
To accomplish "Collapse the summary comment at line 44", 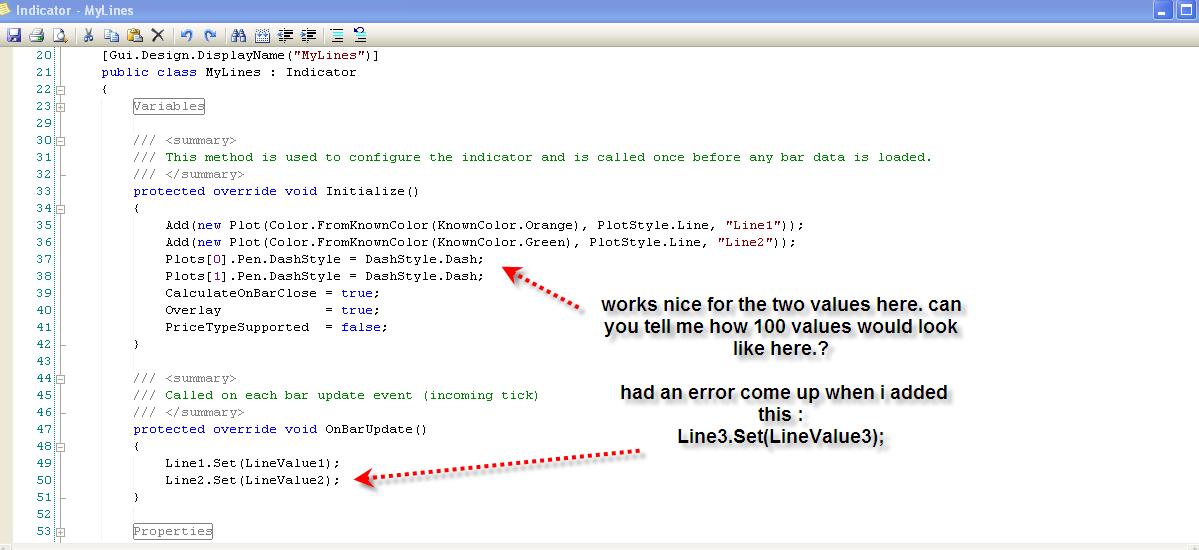I will click(x=60, y=379).
